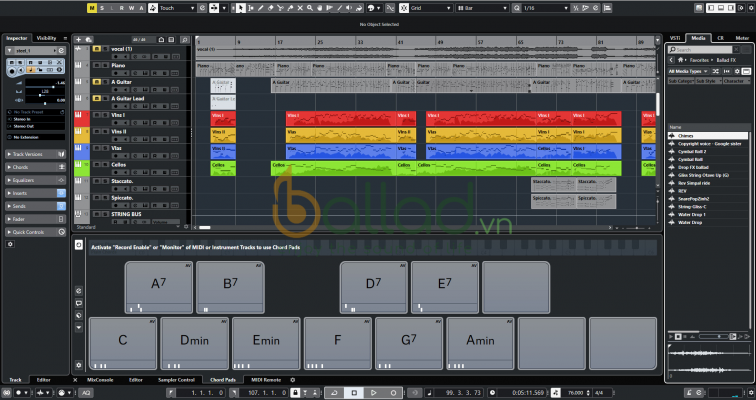The image size is (756, 400).
Task: Adjust the Media preview level slider
Action: point(713,336)
